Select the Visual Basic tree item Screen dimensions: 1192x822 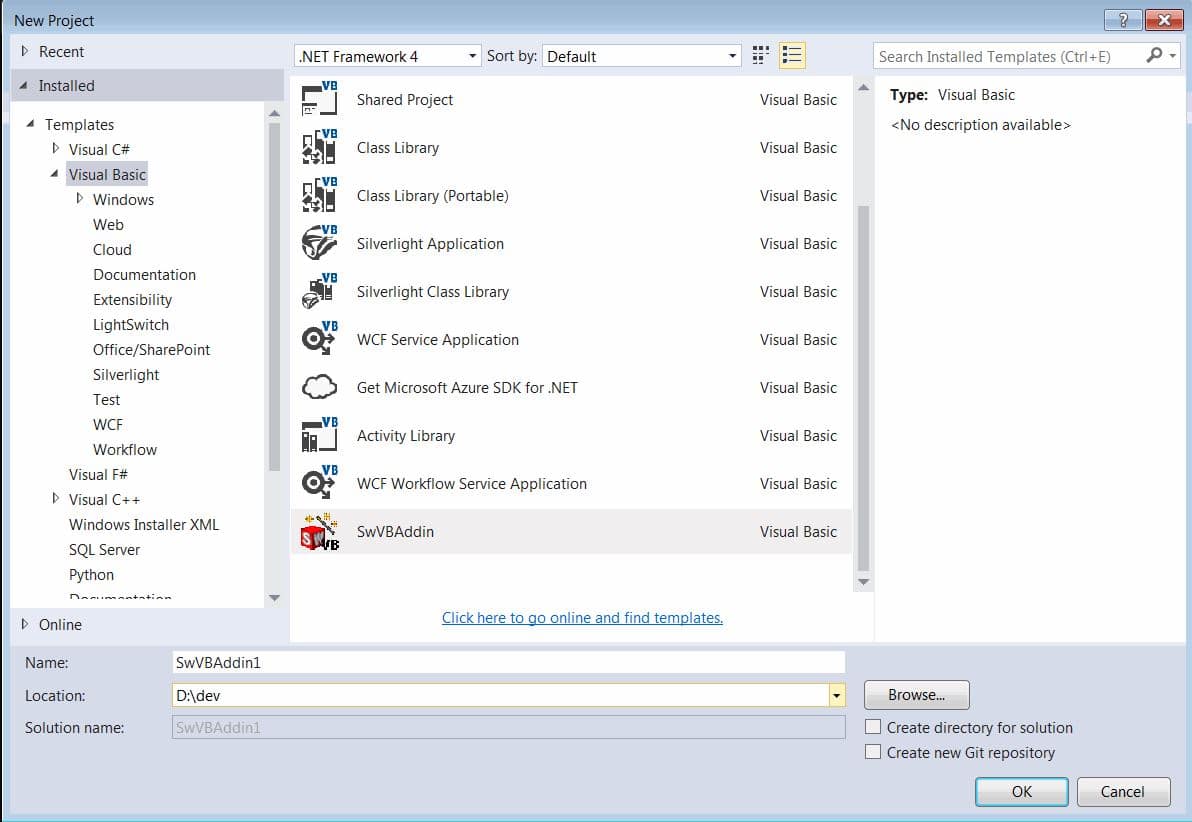click(107, 174)
